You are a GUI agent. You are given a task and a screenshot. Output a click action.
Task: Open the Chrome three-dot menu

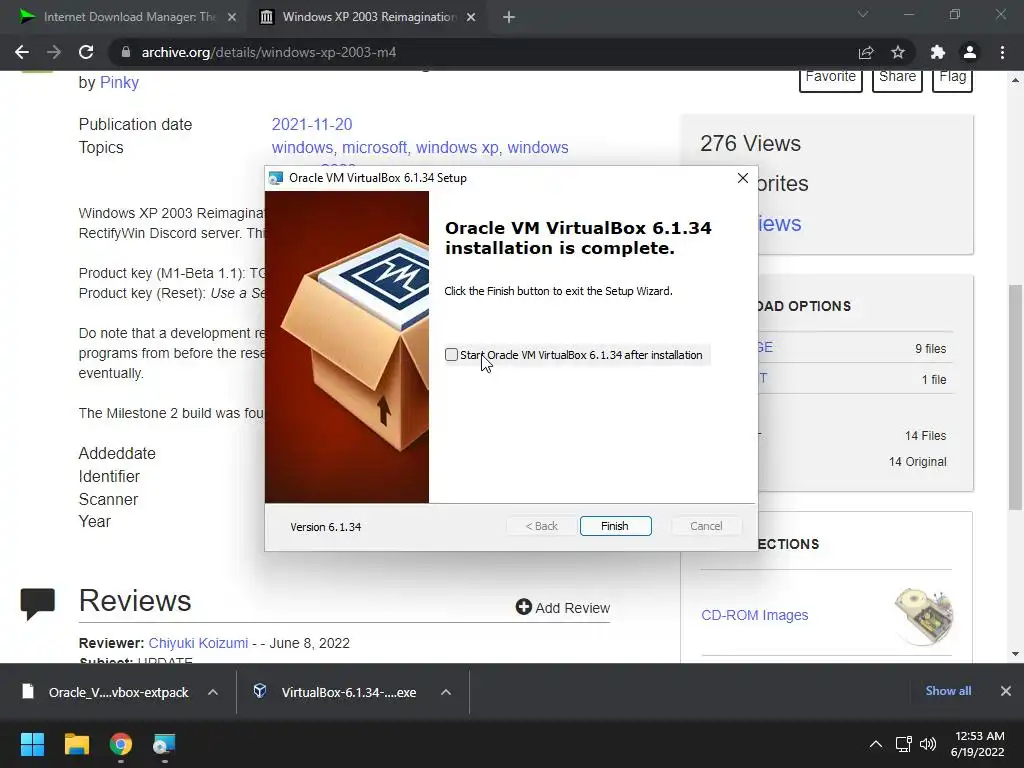pyautogui.click(x=1002, y=52)
